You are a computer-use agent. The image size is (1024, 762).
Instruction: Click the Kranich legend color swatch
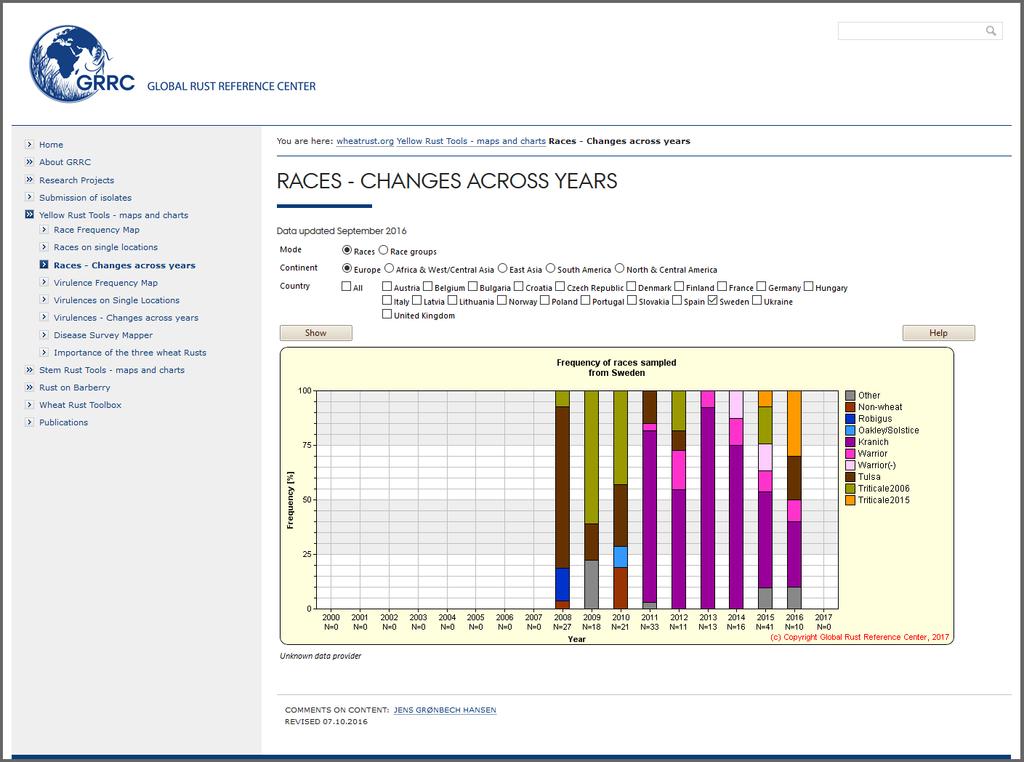pos(850,442)
